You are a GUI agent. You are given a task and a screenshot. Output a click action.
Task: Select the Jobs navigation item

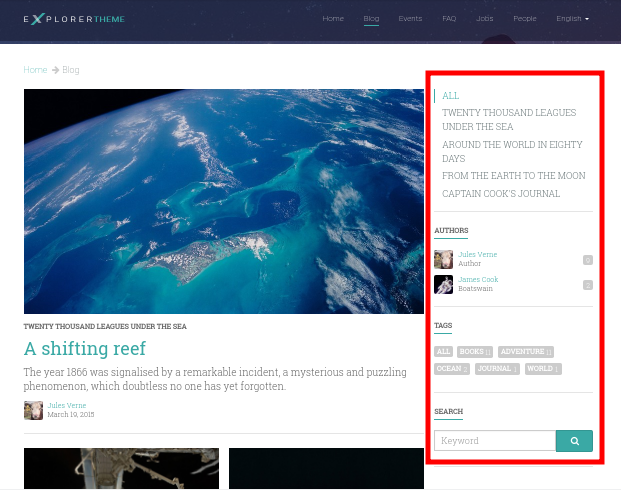pyautogui.click(x=484, y=19)
